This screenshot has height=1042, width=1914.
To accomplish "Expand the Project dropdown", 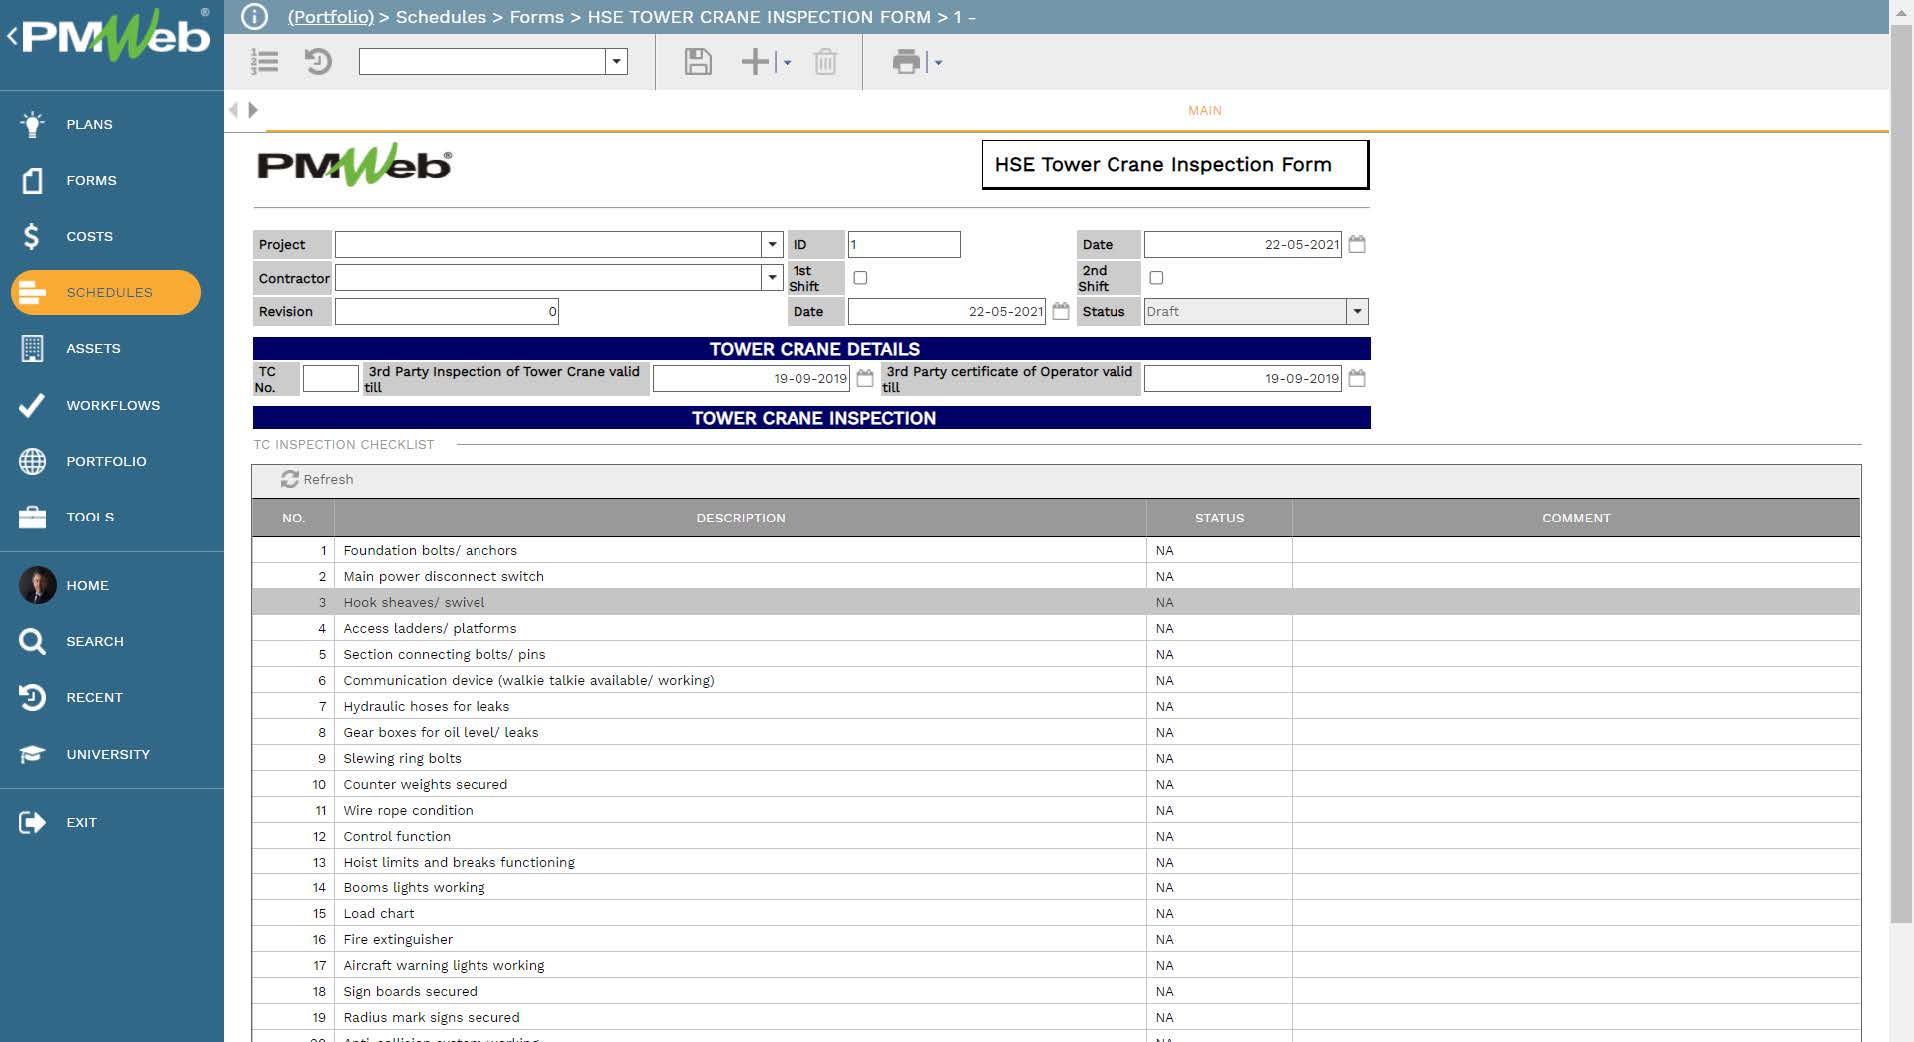I will coord(772,244).
